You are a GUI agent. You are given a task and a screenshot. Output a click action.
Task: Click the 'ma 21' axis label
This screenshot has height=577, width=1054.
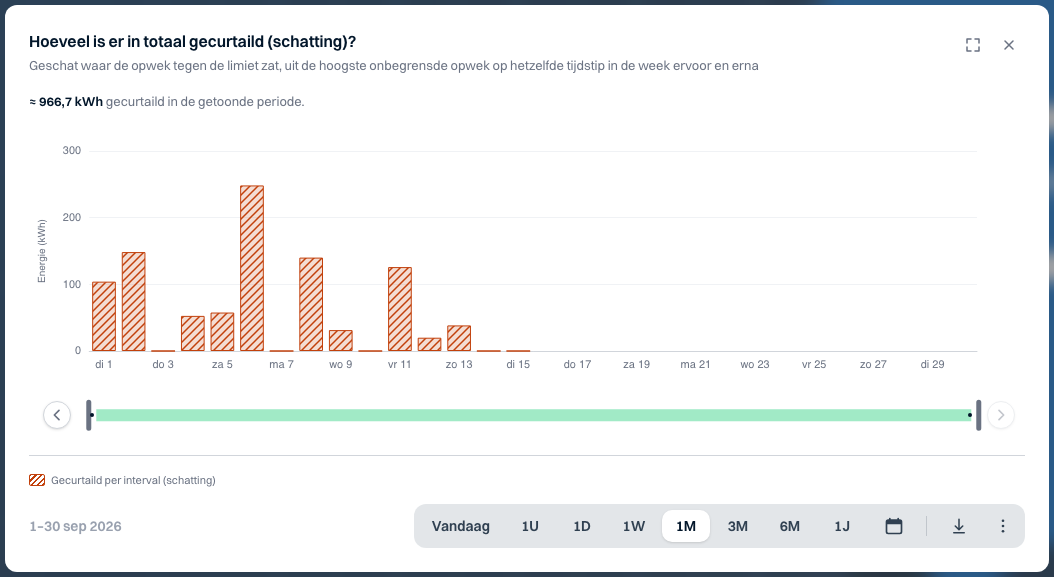(x=695, y=364)
